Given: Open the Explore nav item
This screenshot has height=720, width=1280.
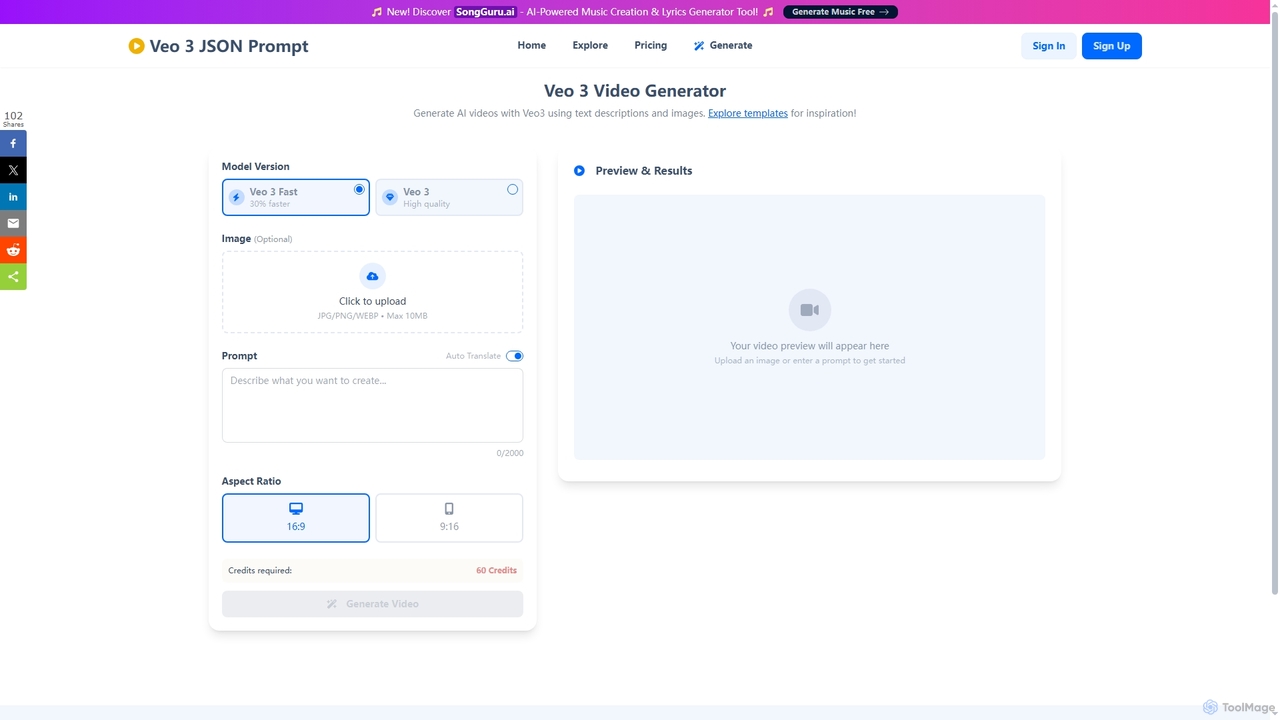Looking at the screenshot, I should pyautogui.click(x=590, y=45).
